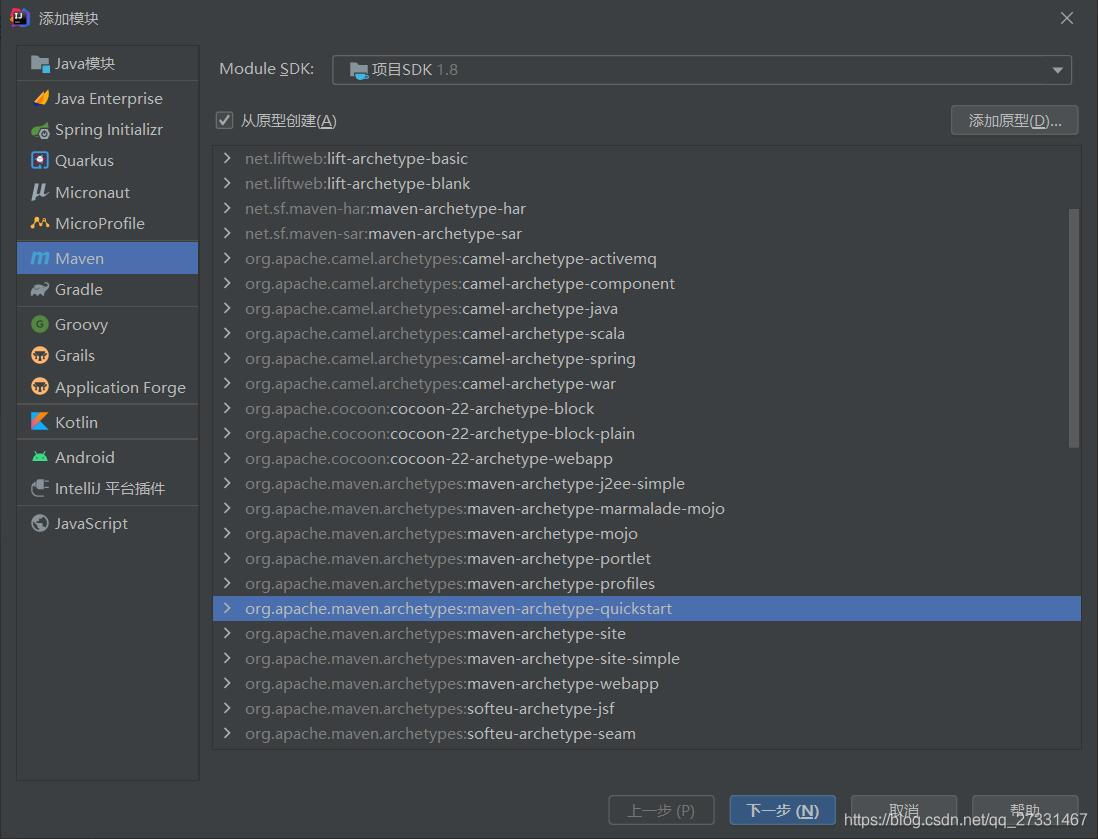Select maven-archetype-portlet row
This screenshot has height=839, width=1098.
coord(646,558)
